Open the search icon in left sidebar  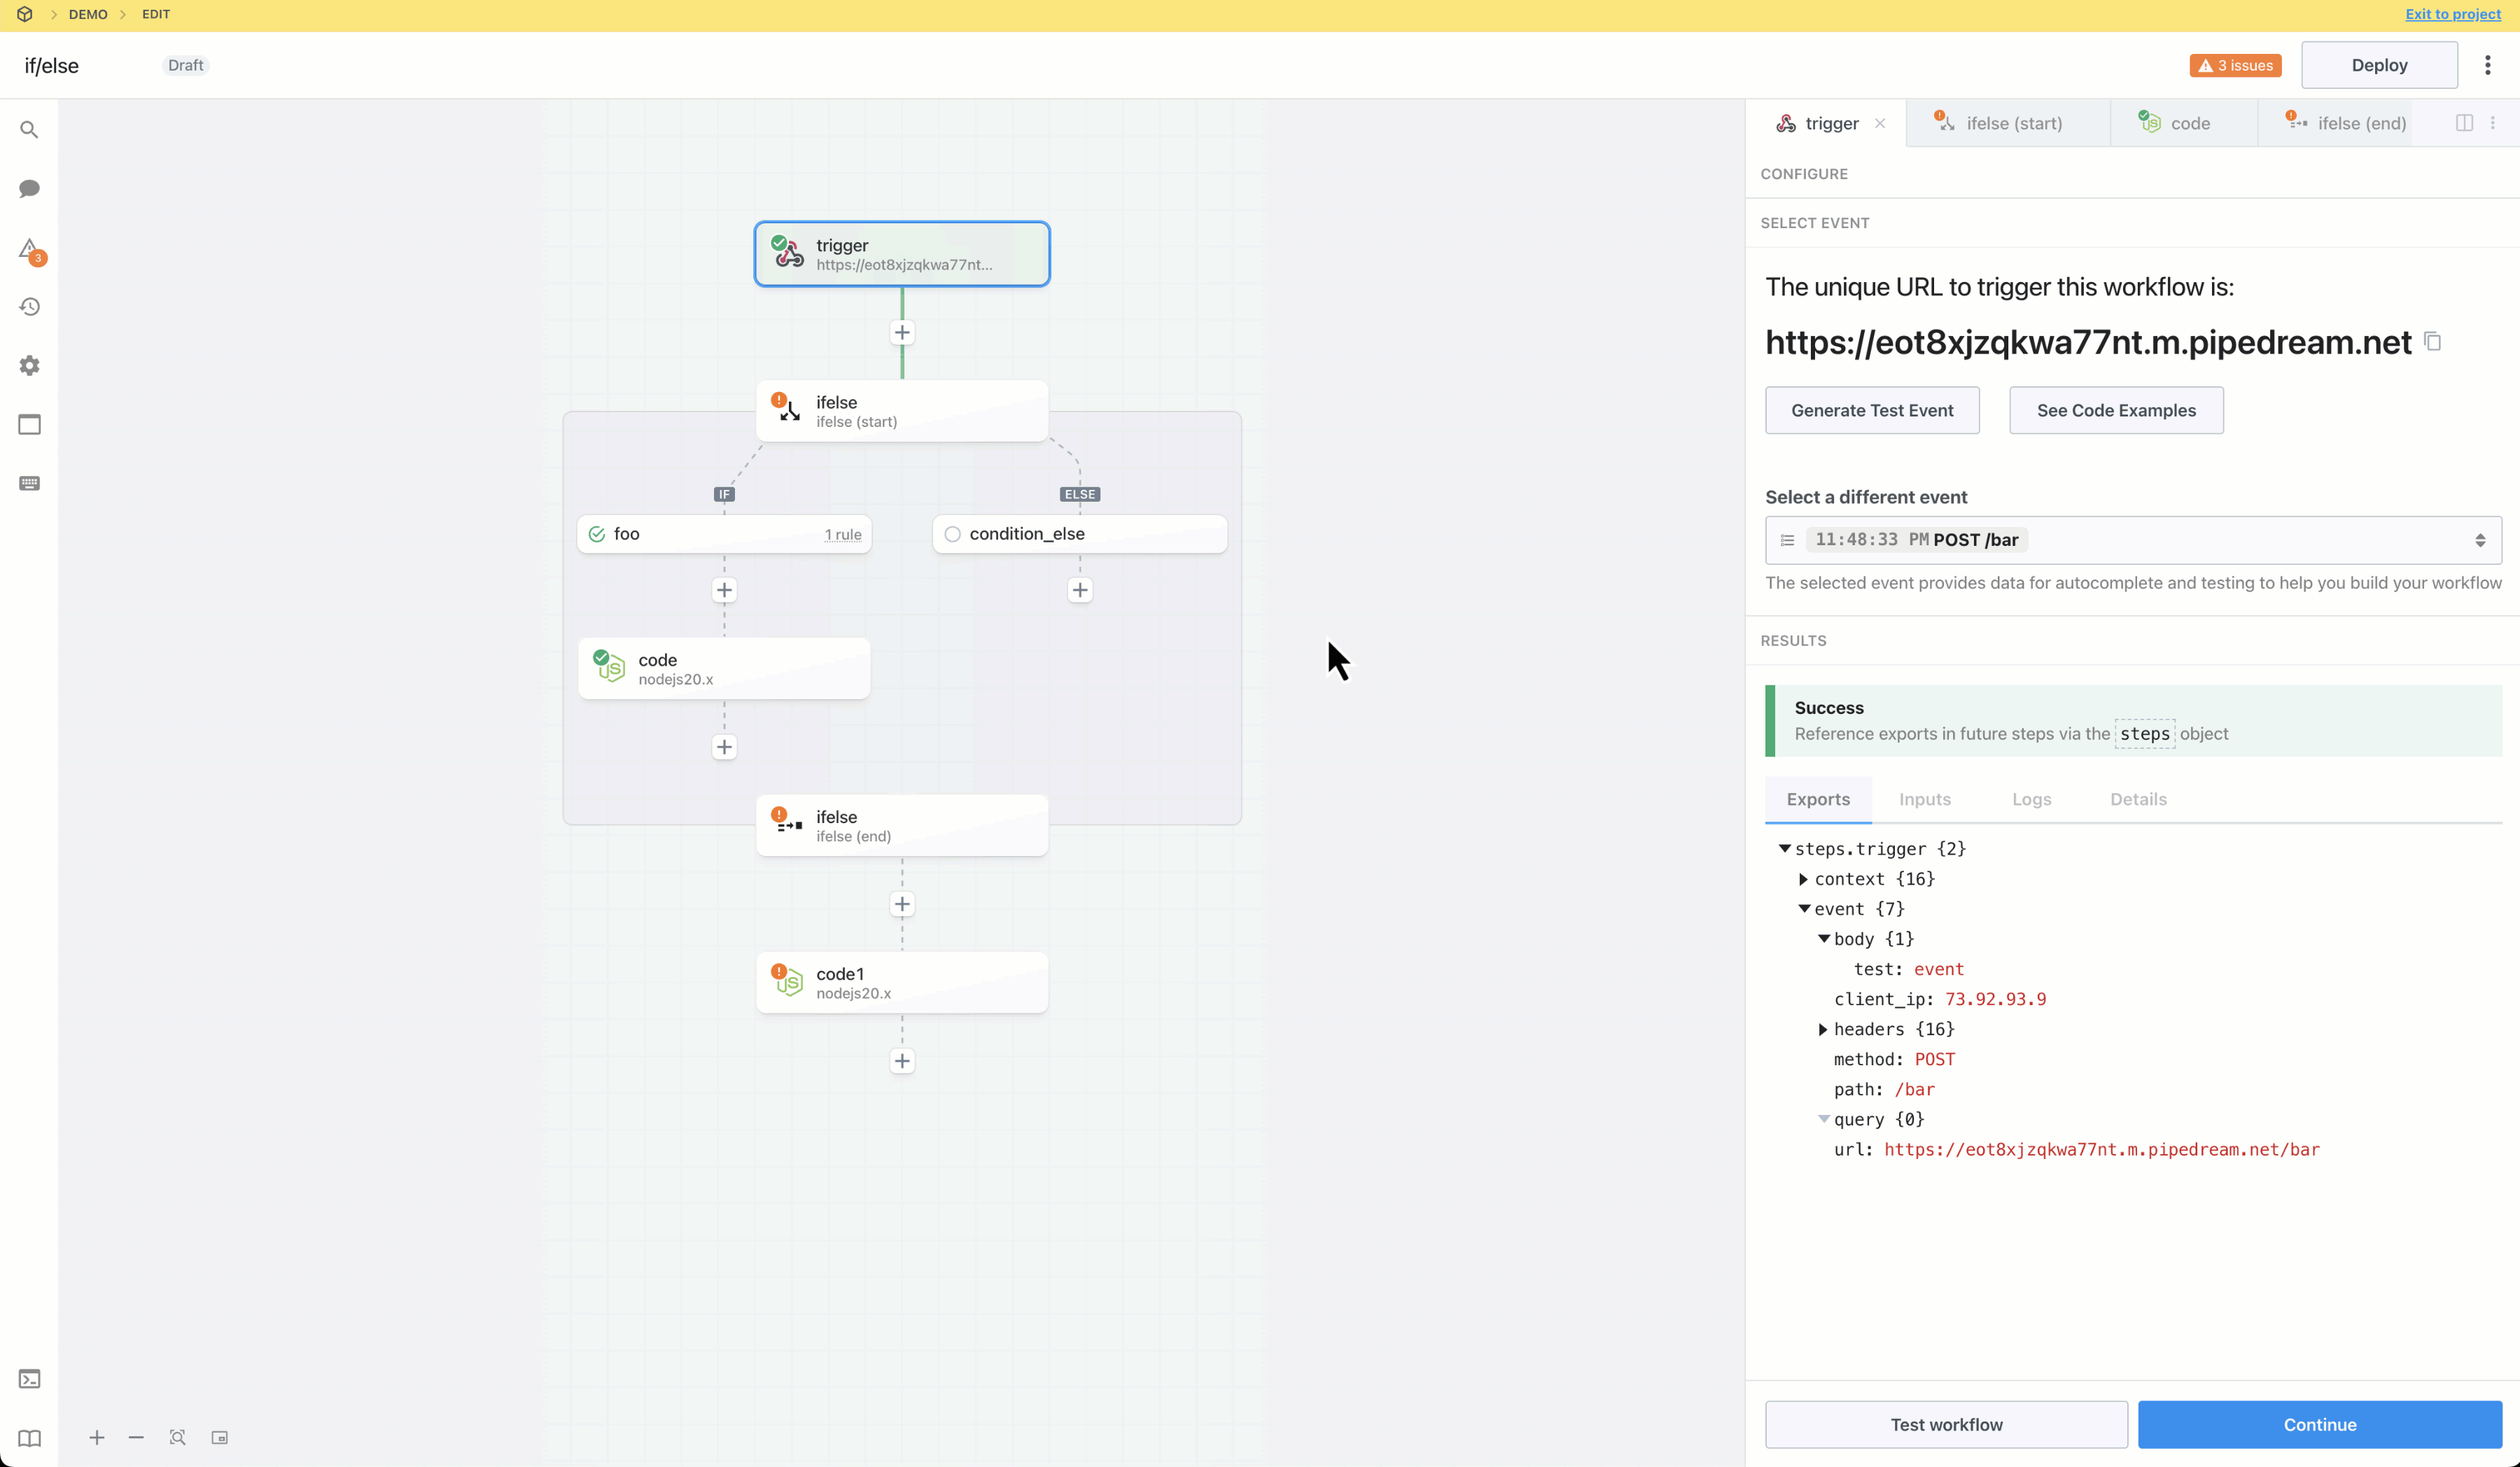[x=29, y=130]
